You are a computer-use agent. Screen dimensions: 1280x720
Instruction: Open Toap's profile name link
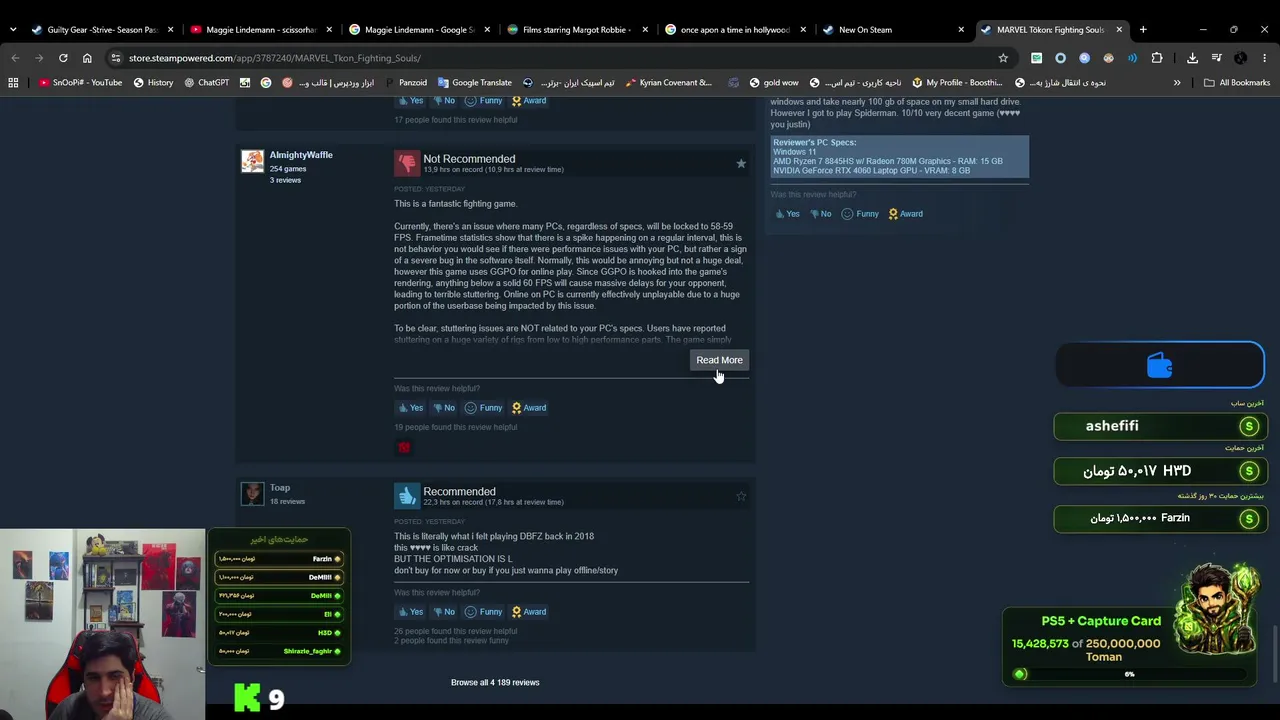pyautogui.click(x=280, y=488)
